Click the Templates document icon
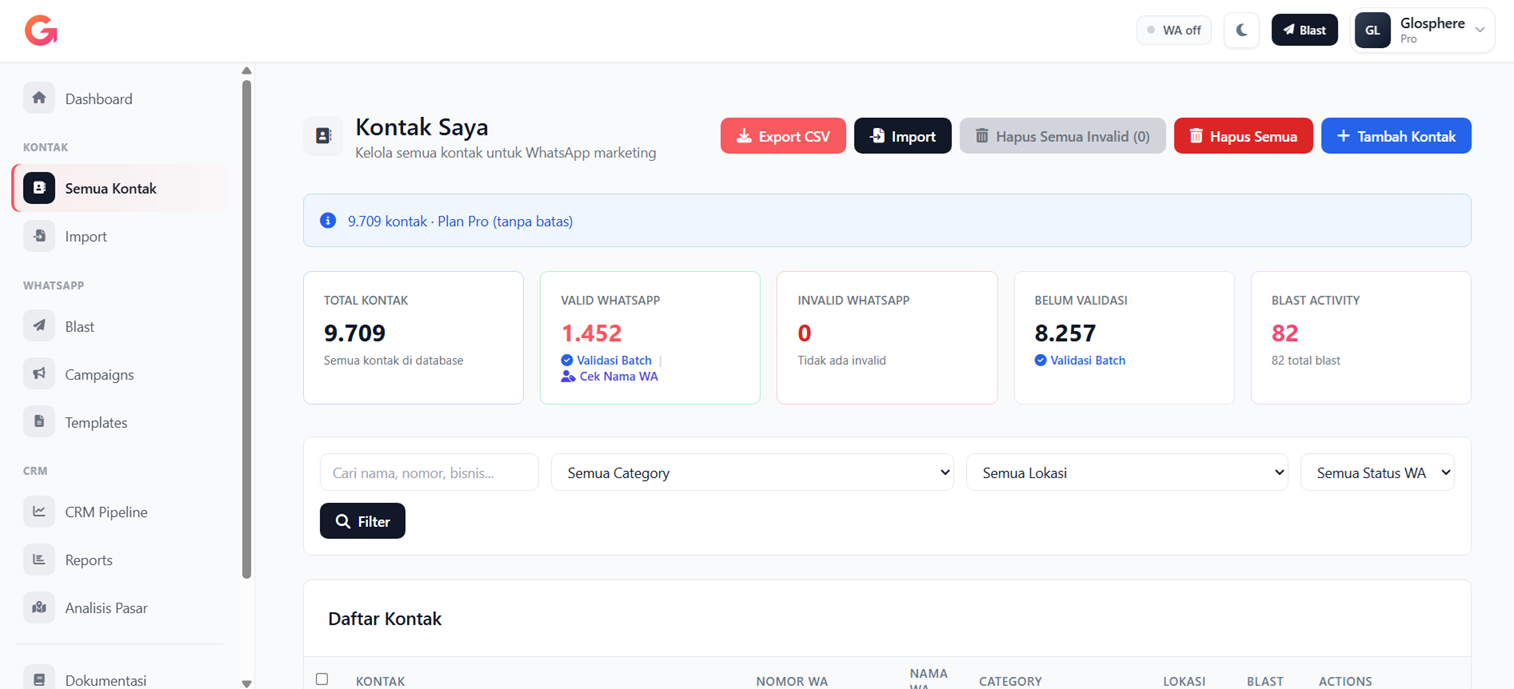This screenshot has height=689, width=1514. point(39,422)
